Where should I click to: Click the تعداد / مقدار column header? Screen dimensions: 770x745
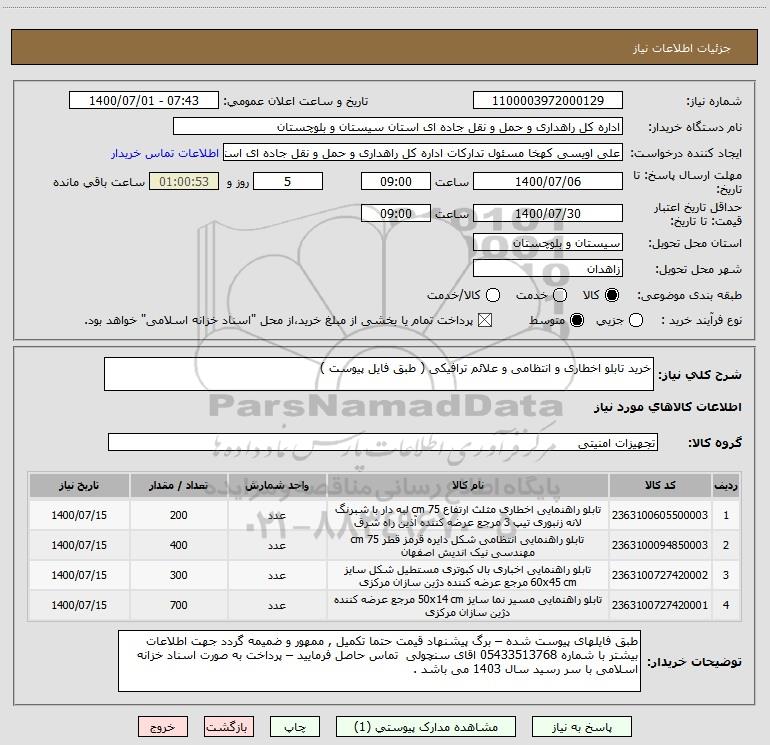point(179,485)
